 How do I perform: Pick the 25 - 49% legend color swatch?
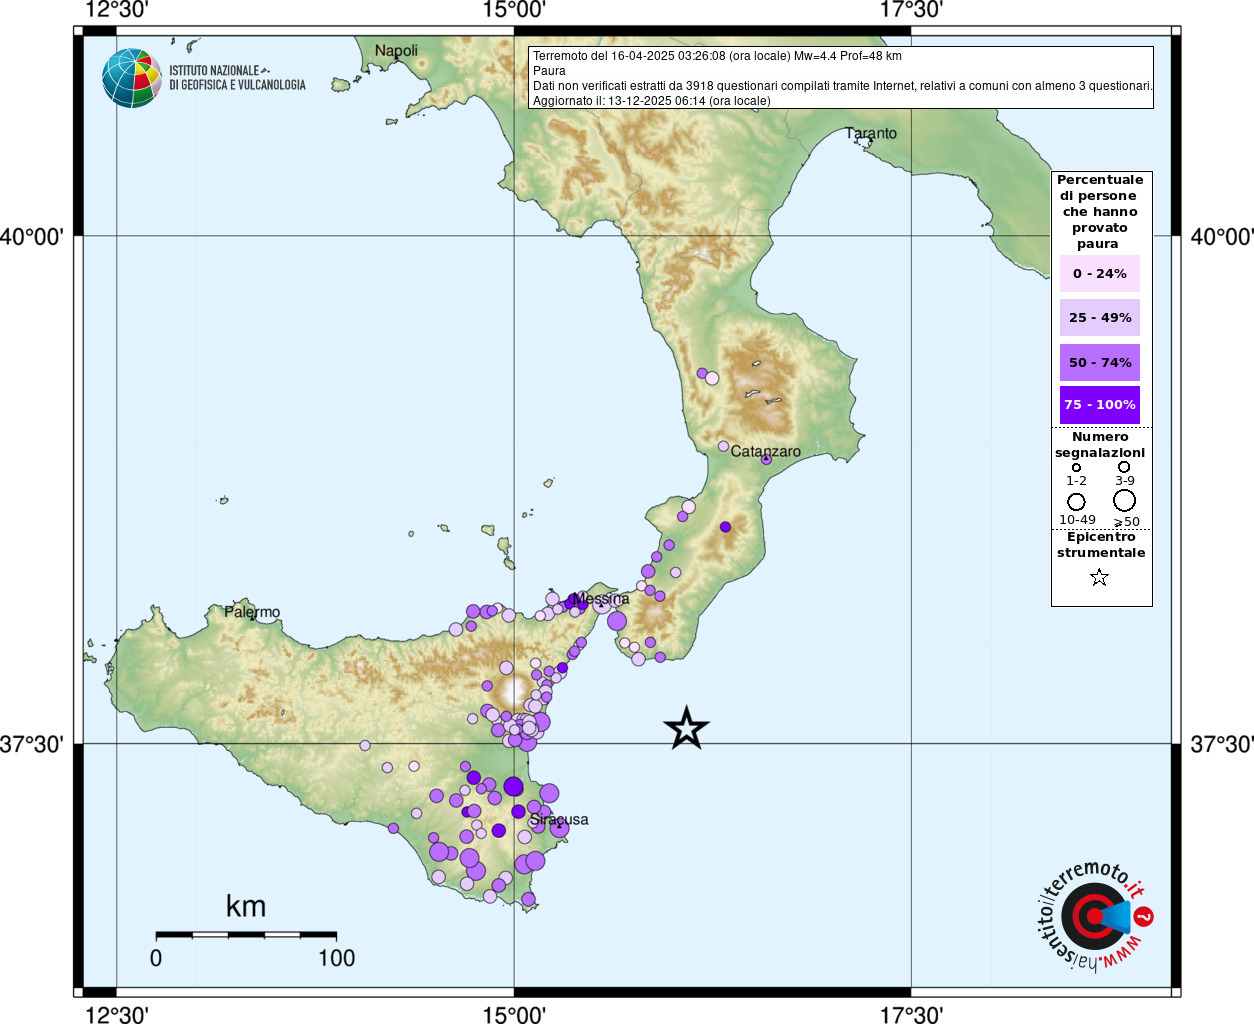1099,318
